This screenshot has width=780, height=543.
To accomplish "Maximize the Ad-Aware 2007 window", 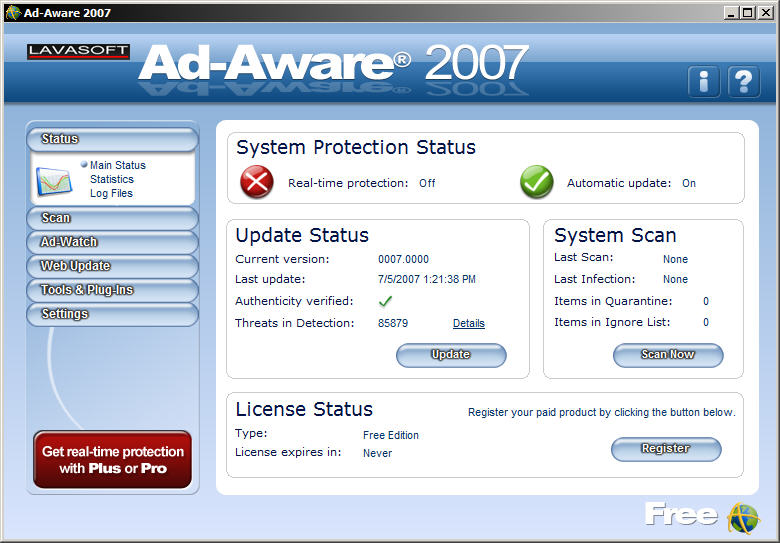I will (x=747, y=12).
